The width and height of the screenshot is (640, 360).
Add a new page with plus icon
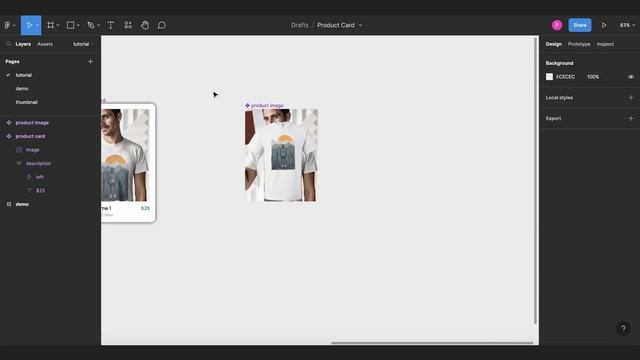point(90,62)
